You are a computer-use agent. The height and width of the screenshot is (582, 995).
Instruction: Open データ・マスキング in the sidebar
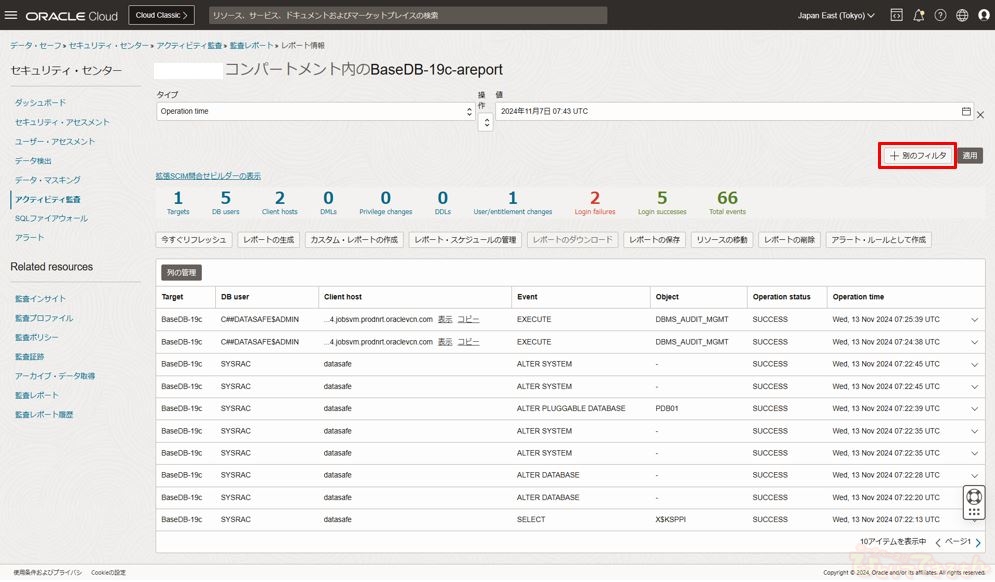pos(47,180)
